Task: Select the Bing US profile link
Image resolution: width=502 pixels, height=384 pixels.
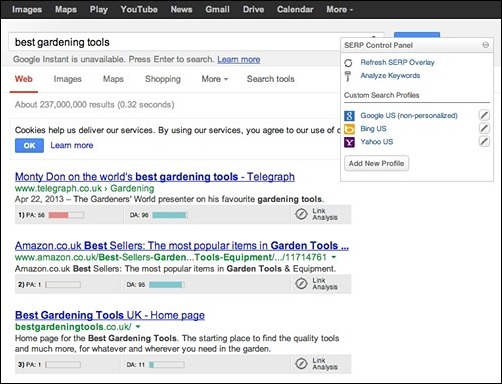Action: [x=373, y=129]
